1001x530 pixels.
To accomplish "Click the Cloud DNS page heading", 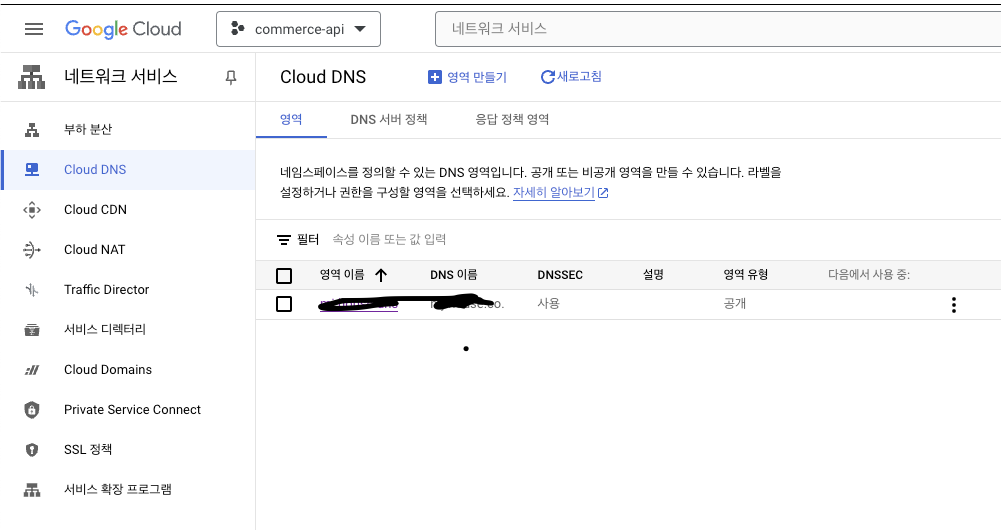I will pyautogui.click(x=323, y=77).
